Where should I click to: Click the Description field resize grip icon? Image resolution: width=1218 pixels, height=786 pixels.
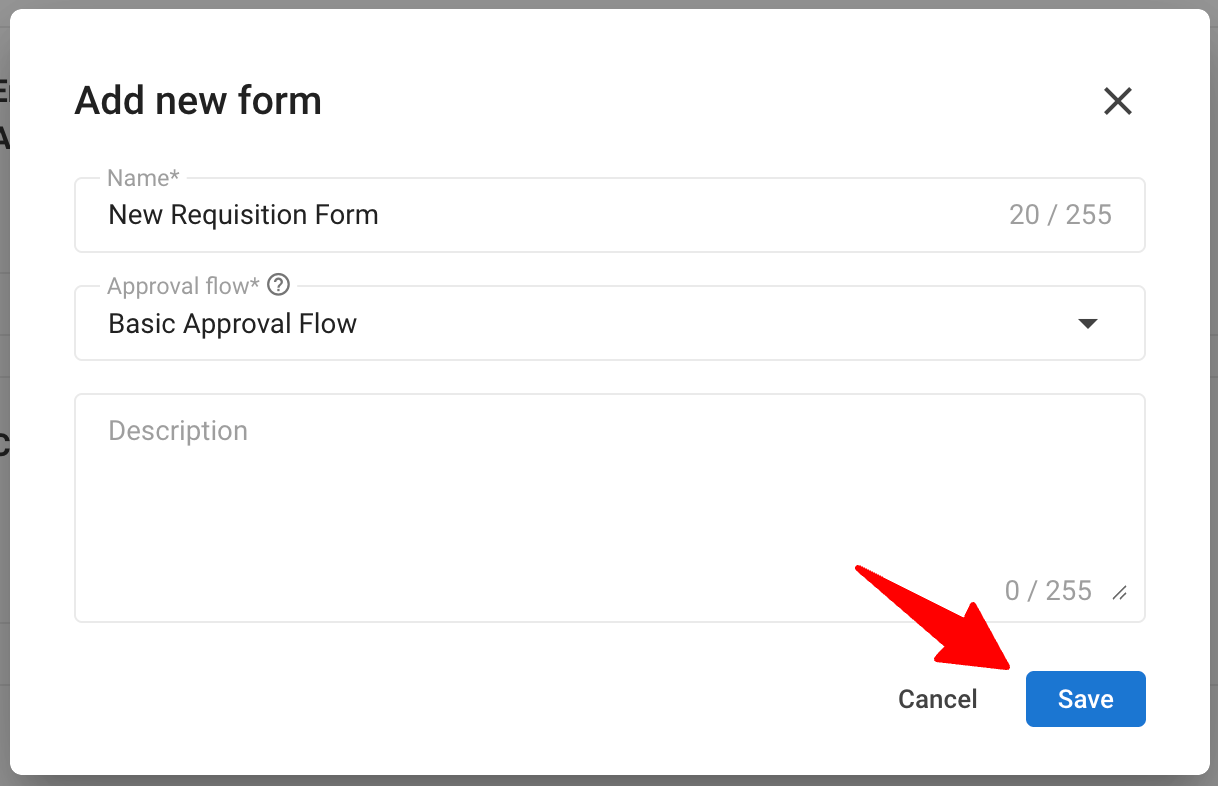tap(1120, 593)
